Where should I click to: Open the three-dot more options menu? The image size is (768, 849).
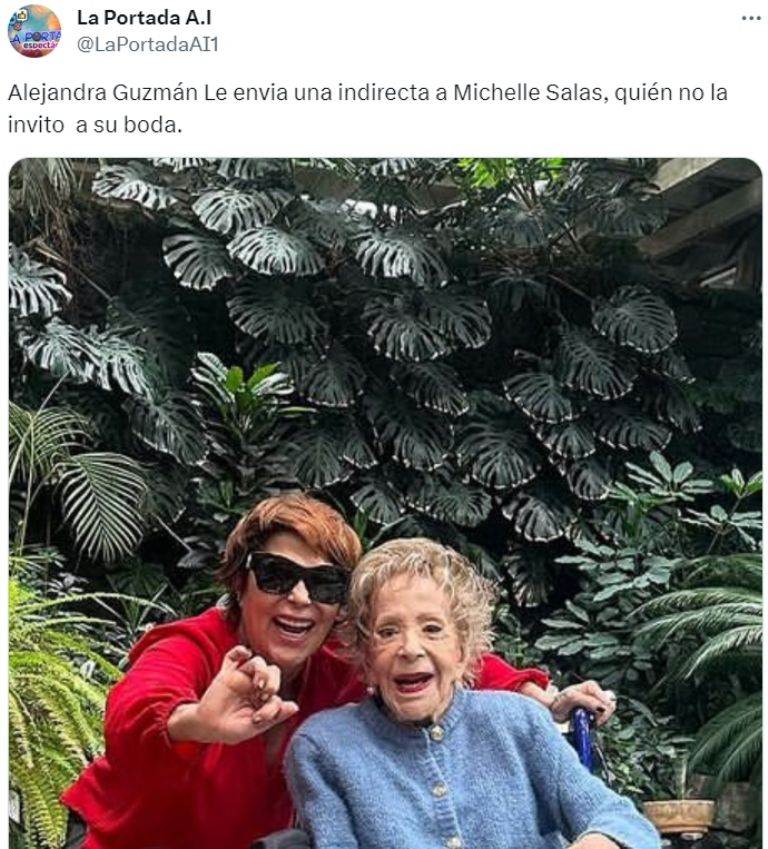pos(751,18)
